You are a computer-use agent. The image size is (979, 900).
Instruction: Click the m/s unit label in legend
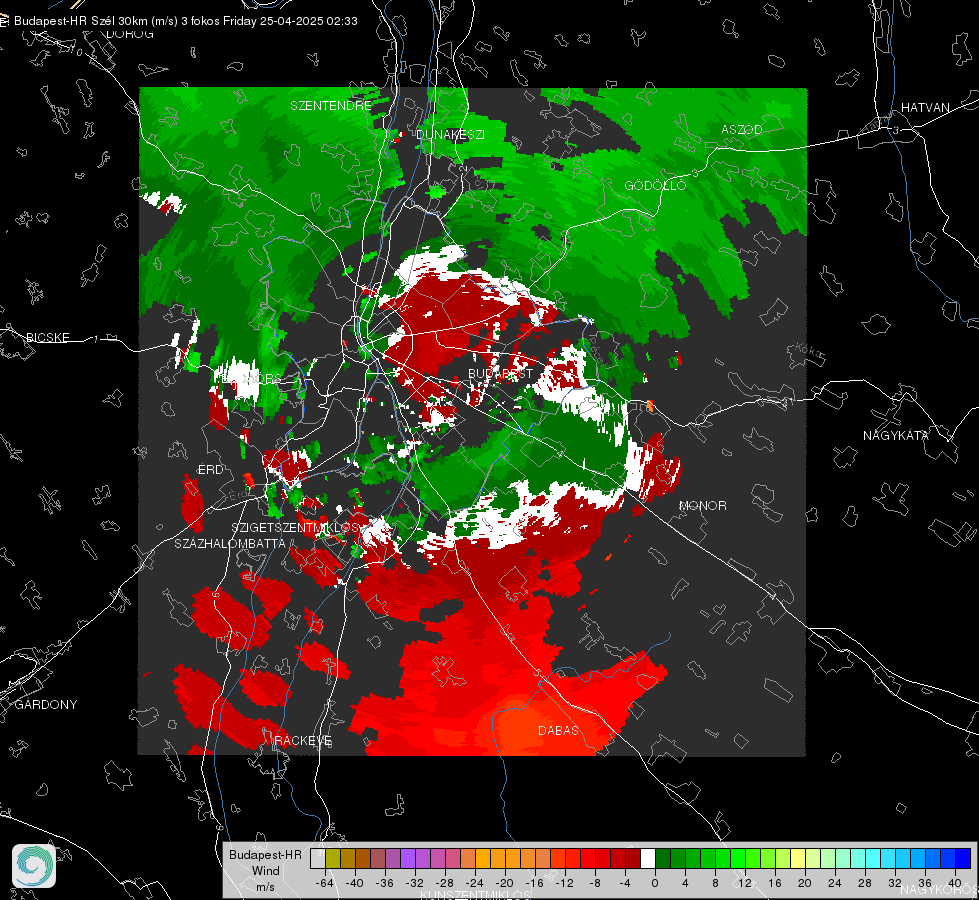coord(265,887)
